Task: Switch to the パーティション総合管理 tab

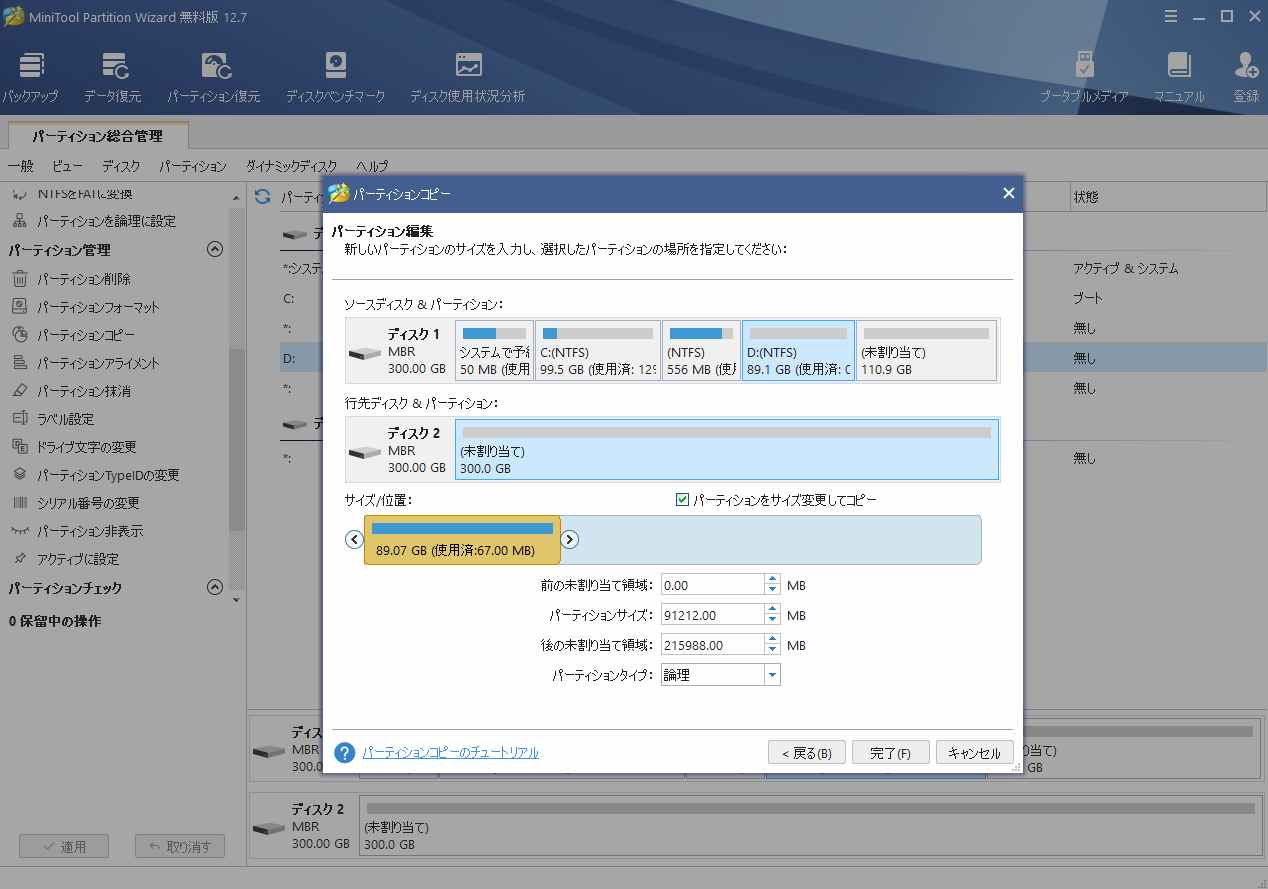Action: [97, 135]
